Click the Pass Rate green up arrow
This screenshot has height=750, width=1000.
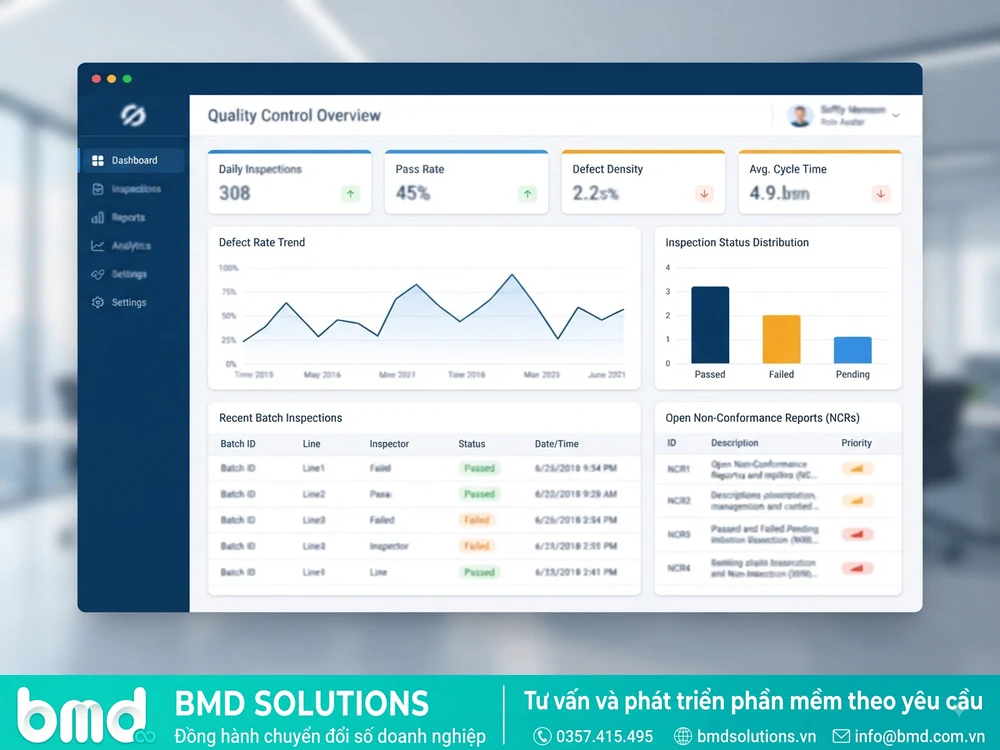click(x=527, y=194)
